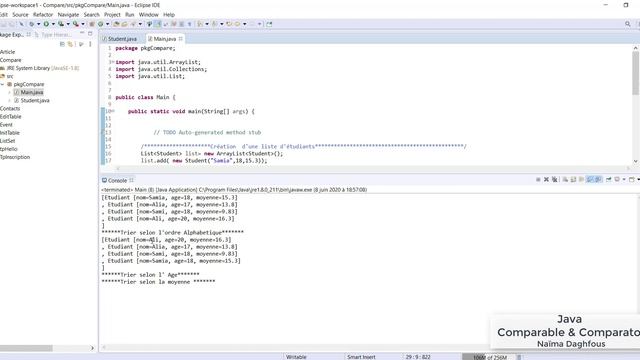Image resolution: width=640 pixels, height=360 pixels.
Task: Expand the Main.java tree node arrow
Action: [x=9, y=93]
